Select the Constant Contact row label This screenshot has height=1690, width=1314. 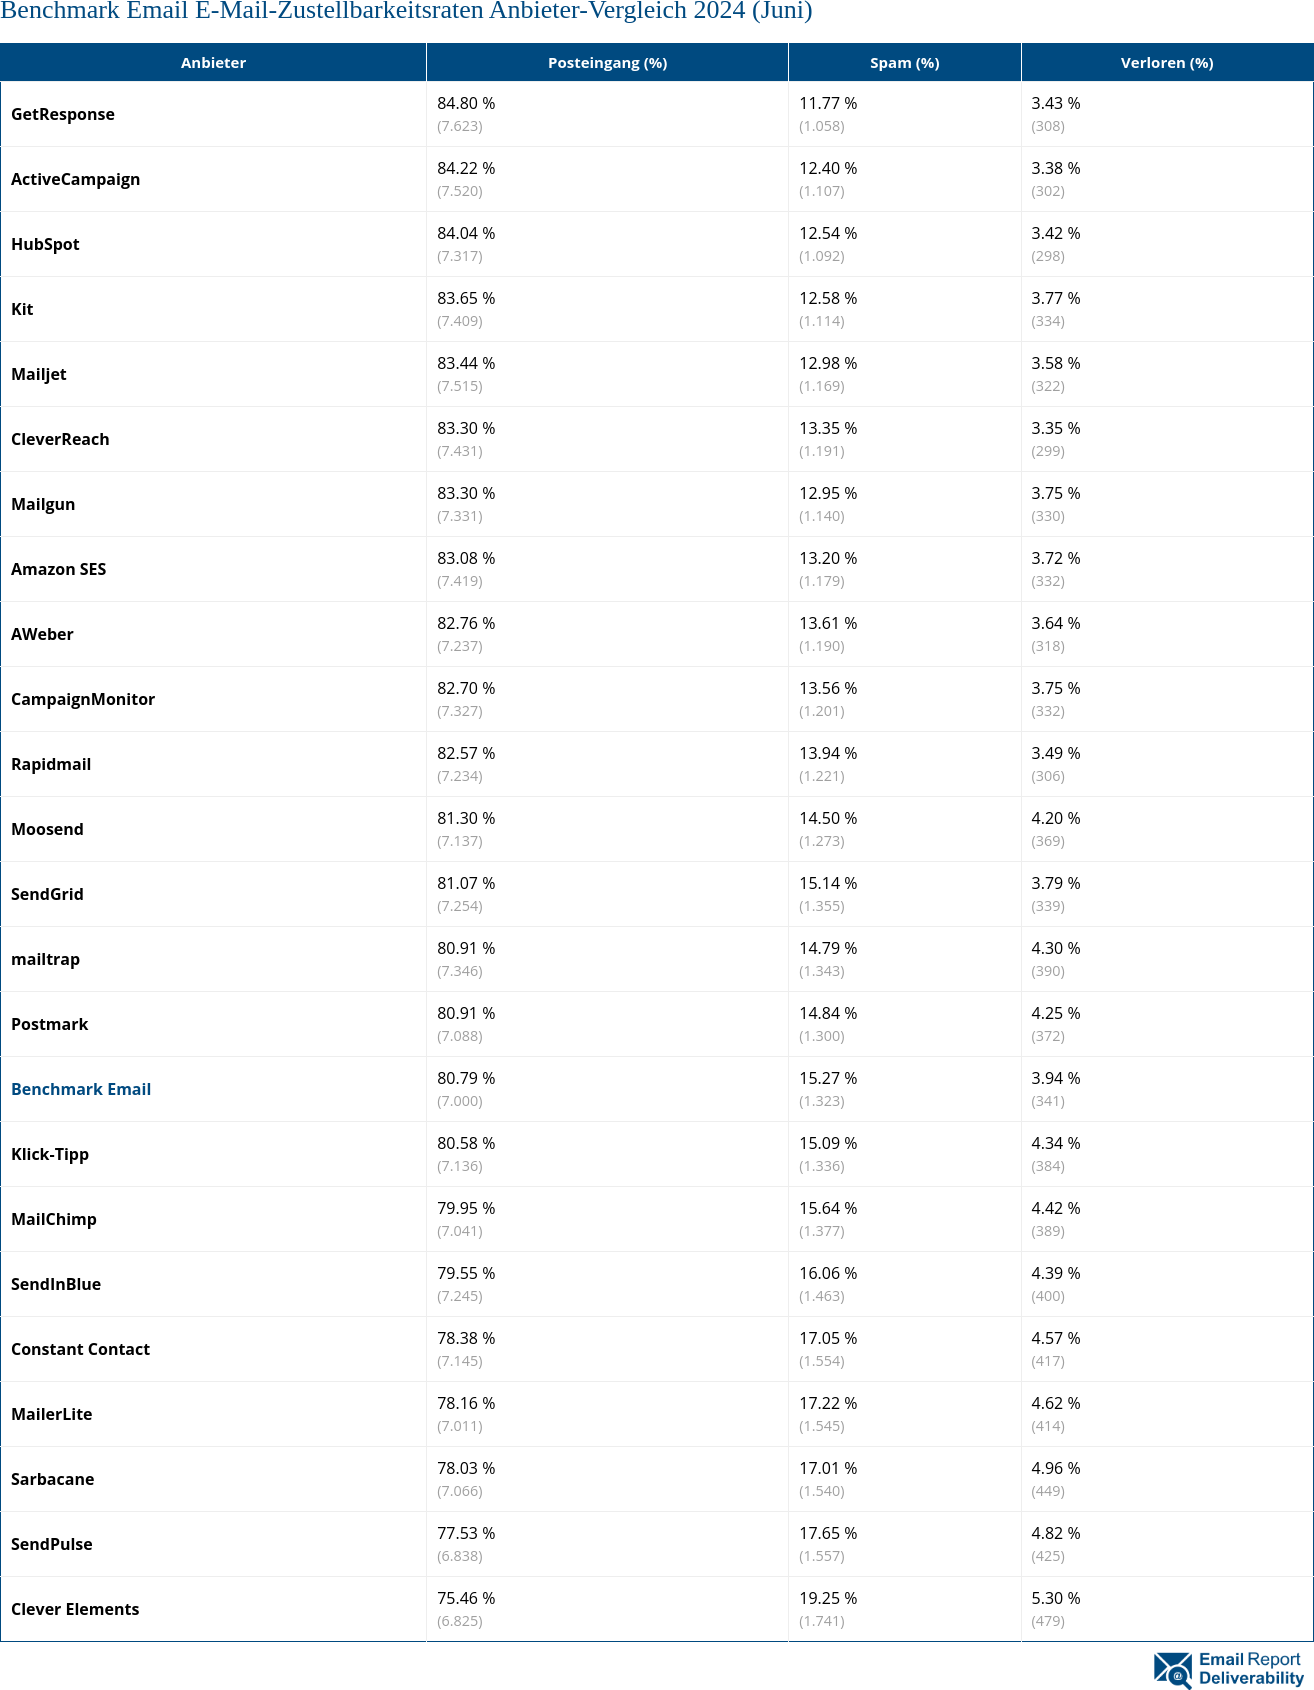[80, 1349]
